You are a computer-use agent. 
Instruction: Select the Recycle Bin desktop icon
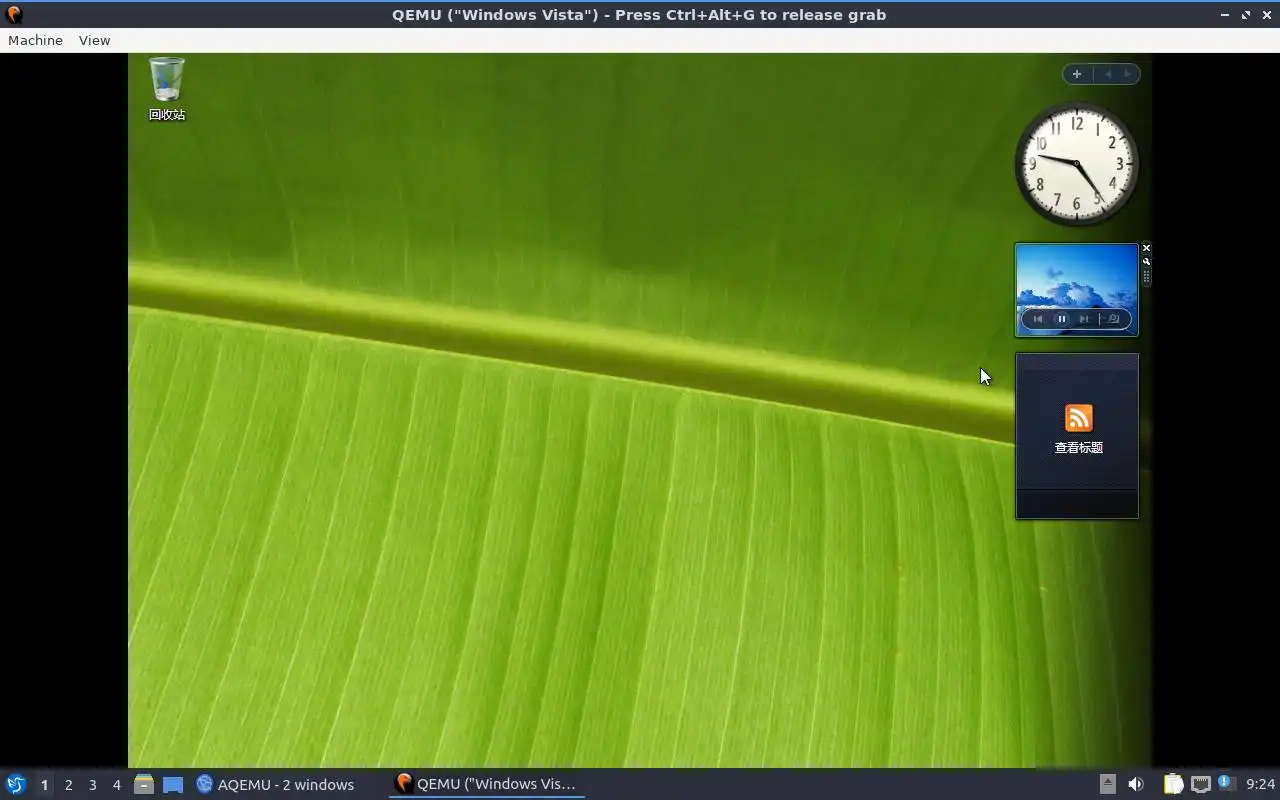pyautogui.click(x=167, y=89)
